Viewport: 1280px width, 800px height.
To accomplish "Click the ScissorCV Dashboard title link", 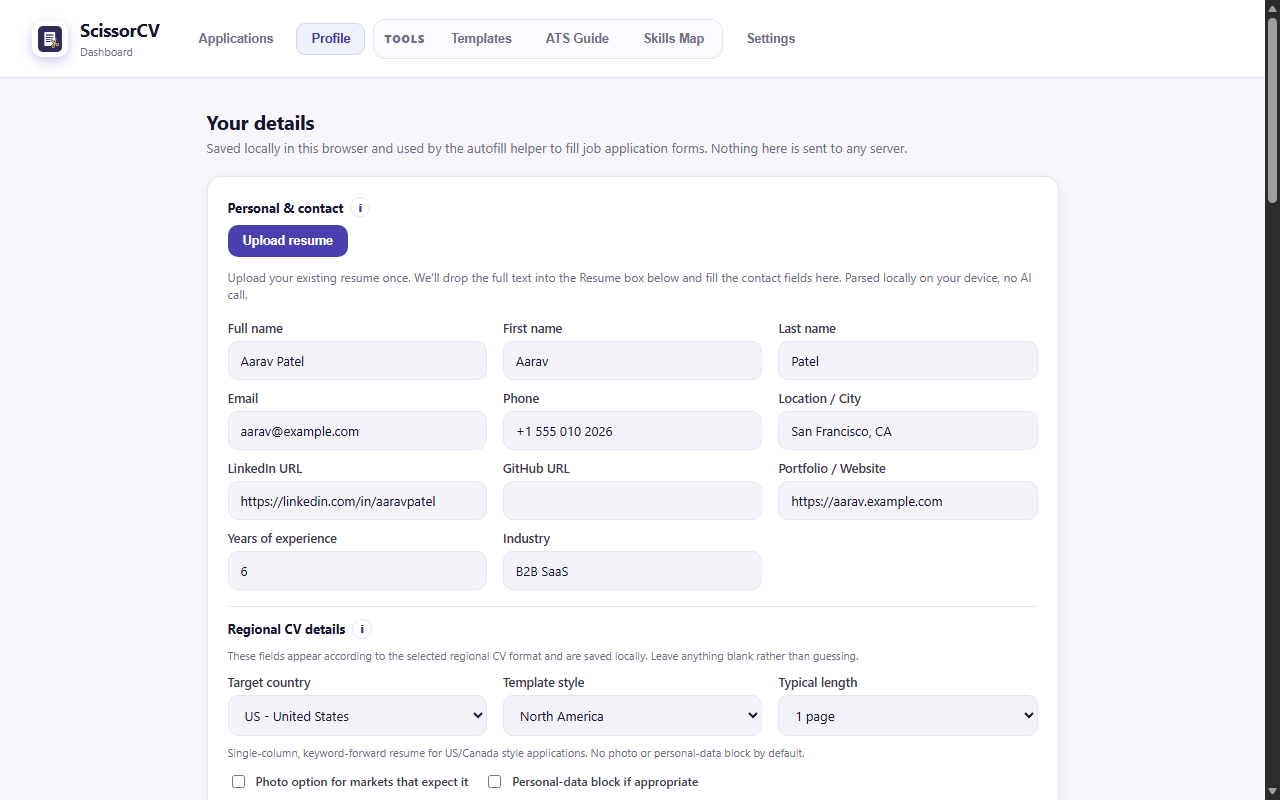I will (x=120, y=39).
